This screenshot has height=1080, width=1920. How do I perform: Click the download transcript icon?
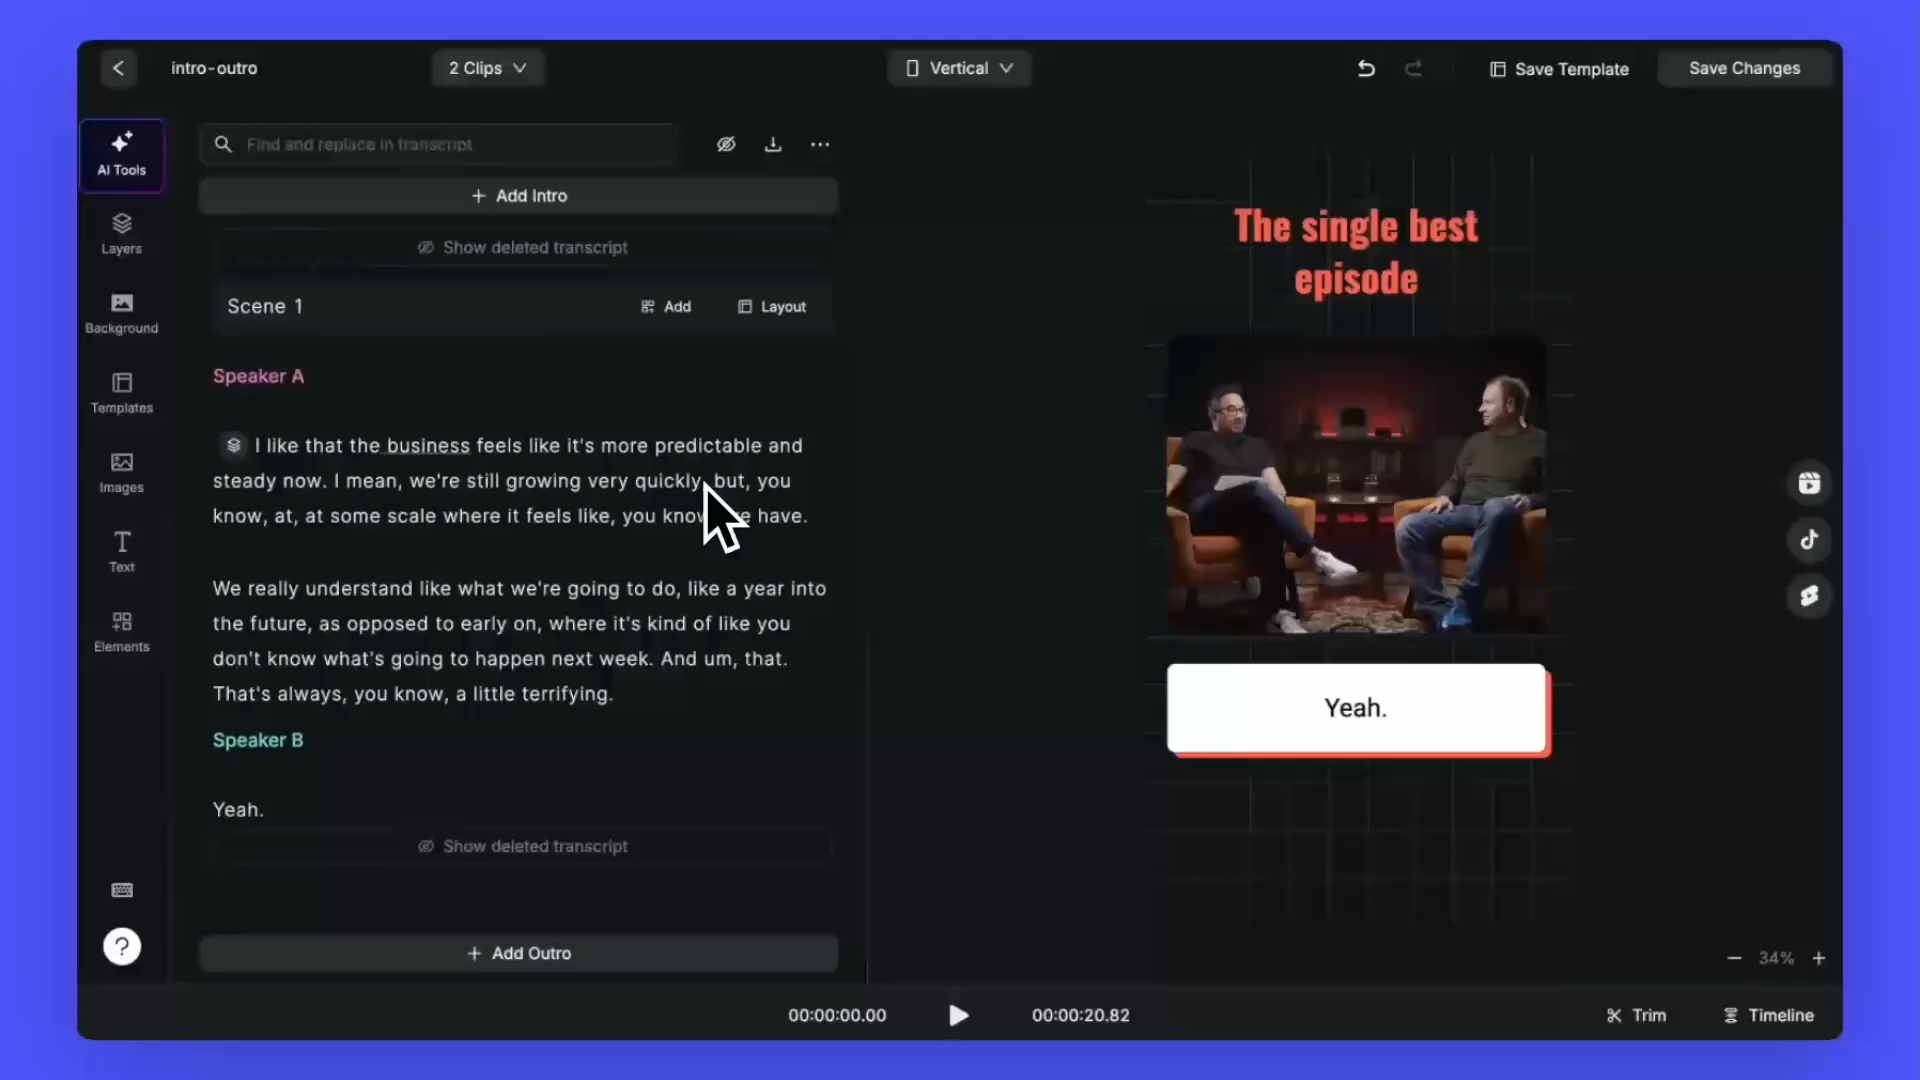(773, 144)
